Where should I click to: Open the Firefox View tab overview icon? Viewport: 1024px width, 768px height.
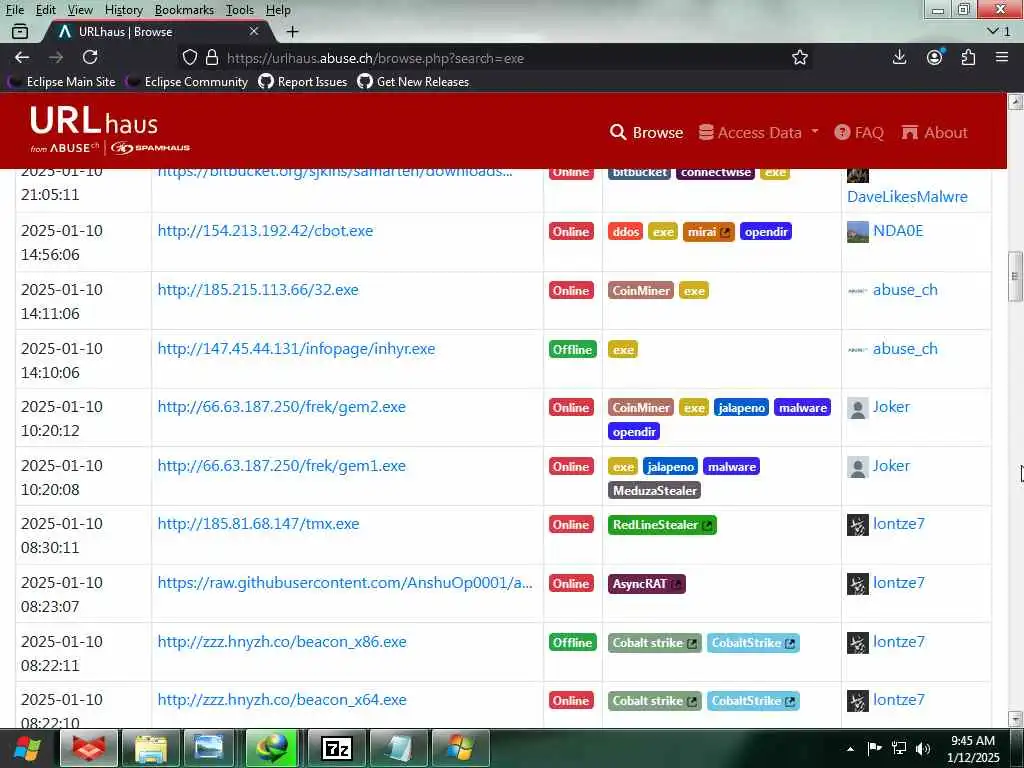click(20, 31)
